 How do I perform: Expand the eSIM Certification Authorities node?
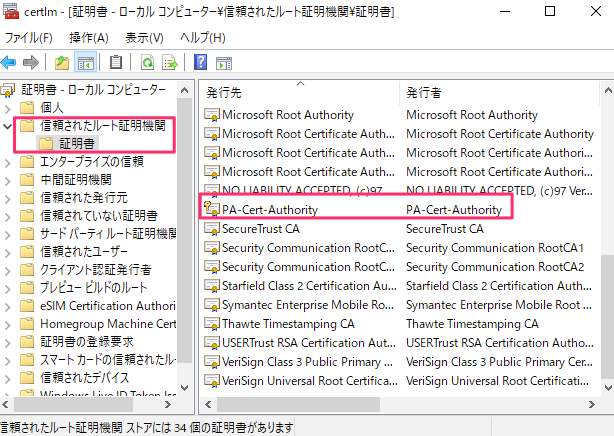[7, 306]
